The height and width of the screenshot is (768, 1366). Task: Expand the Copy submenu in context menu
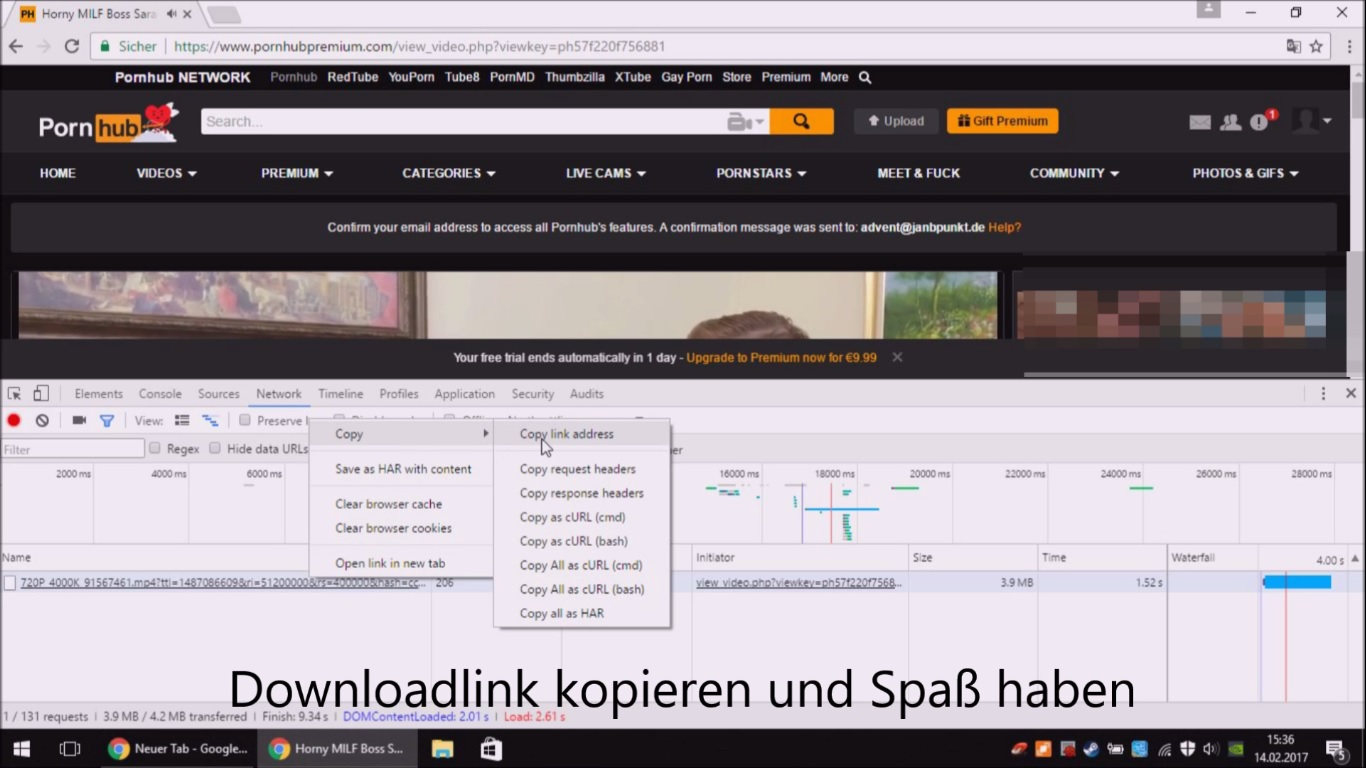coord(401,434)
